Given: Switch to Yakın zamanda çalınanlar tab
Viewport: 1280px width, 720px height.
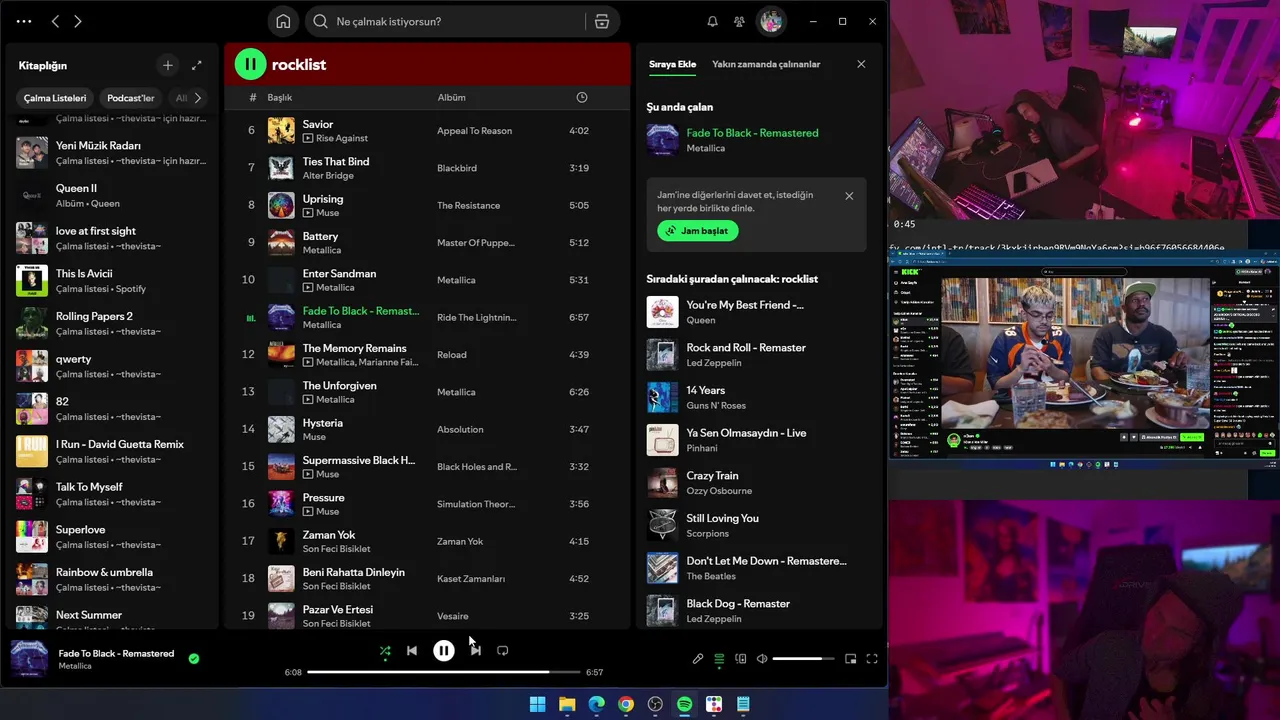Looking at the screenshot, I should 766,64.
